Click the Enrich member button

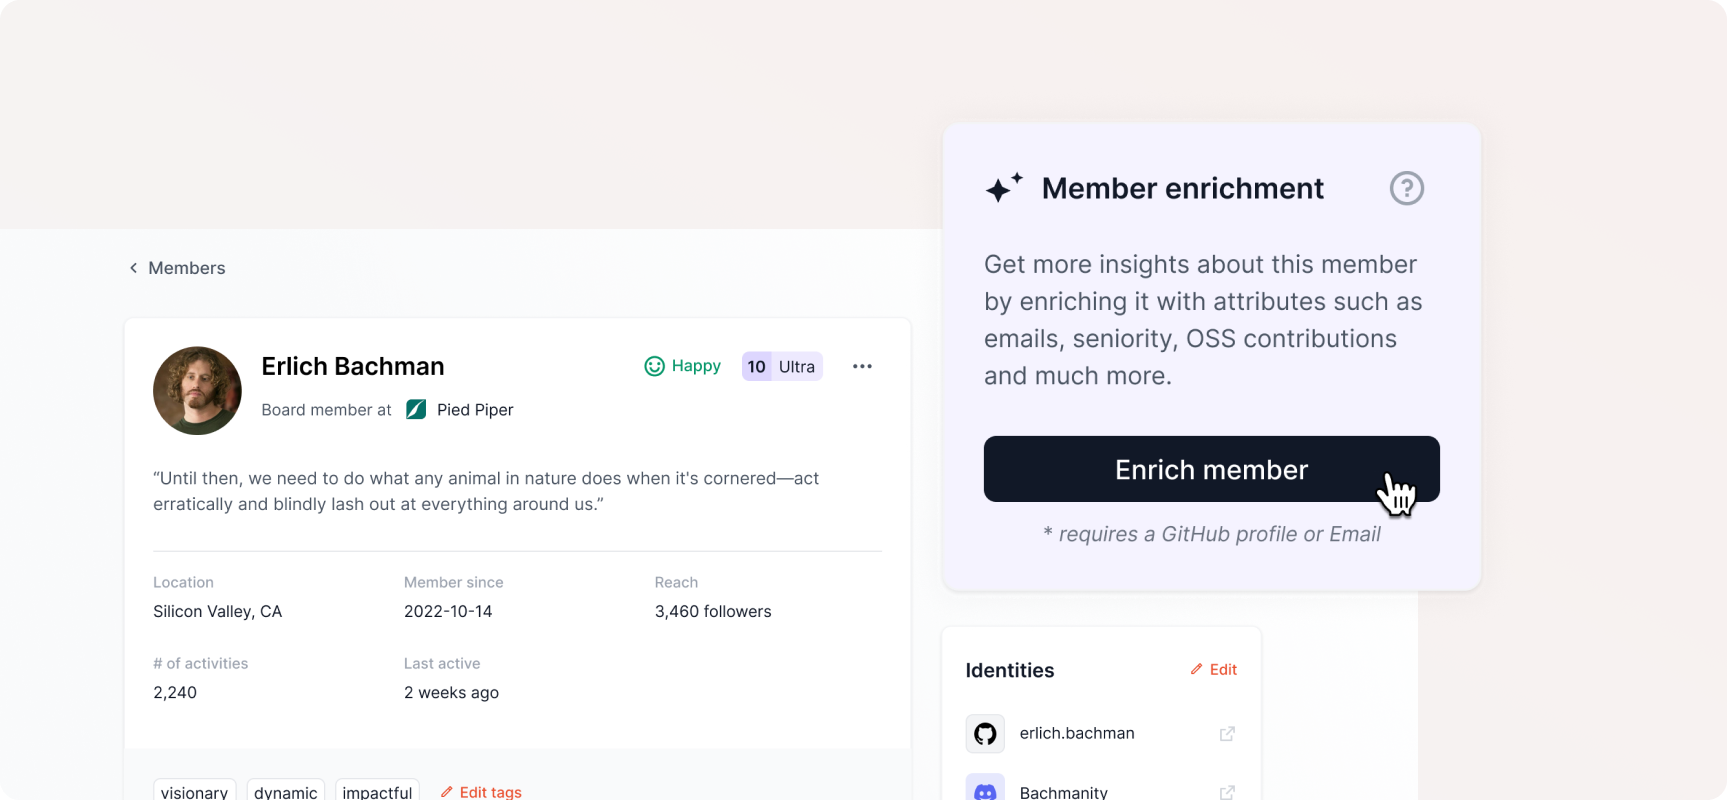[1211, 469]
